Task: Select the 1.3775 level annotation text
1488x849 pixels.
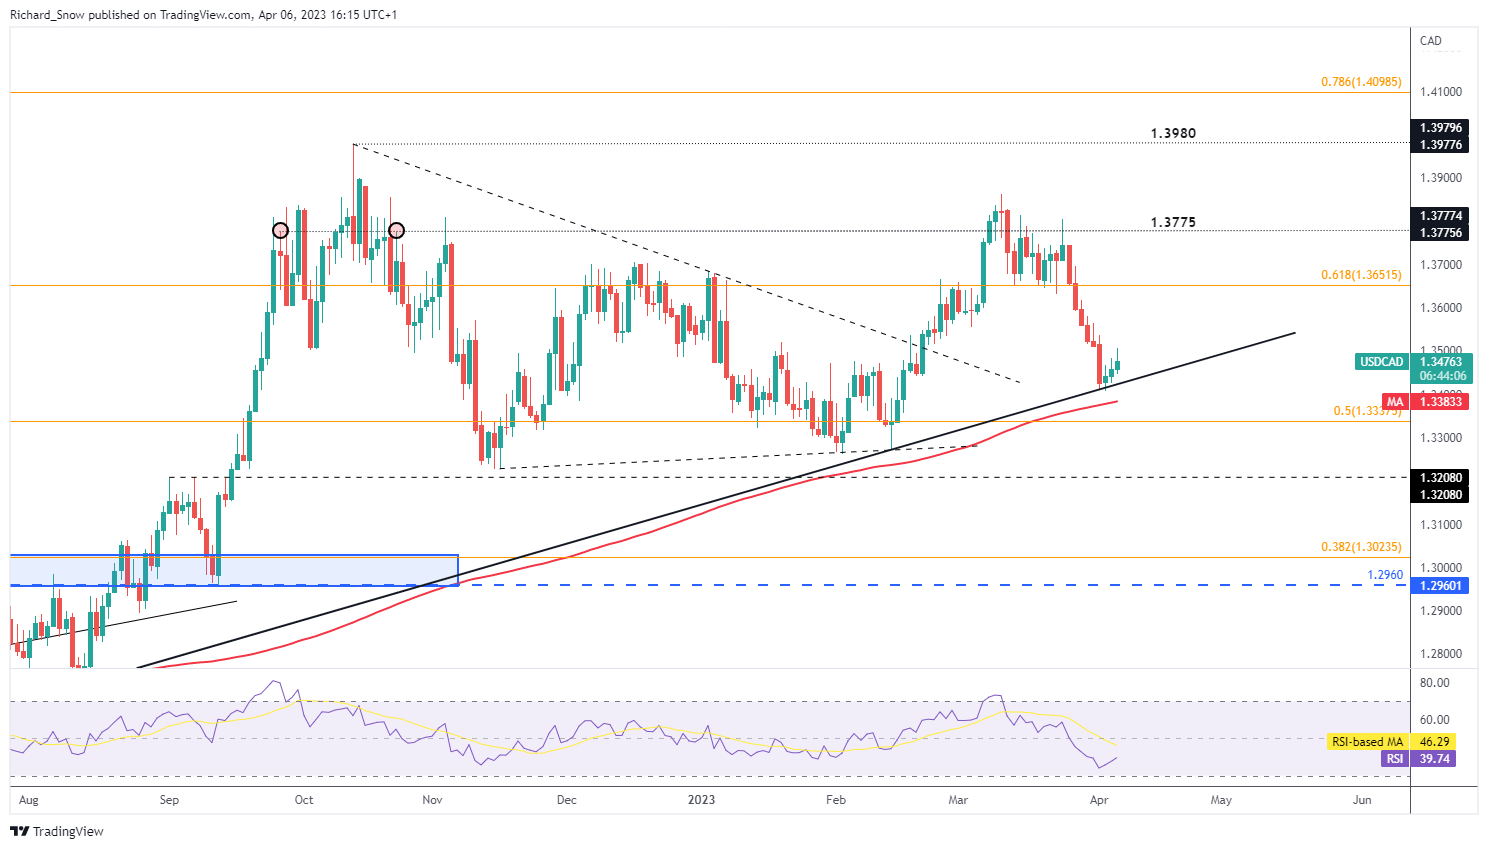Action: pos(1173,223)
